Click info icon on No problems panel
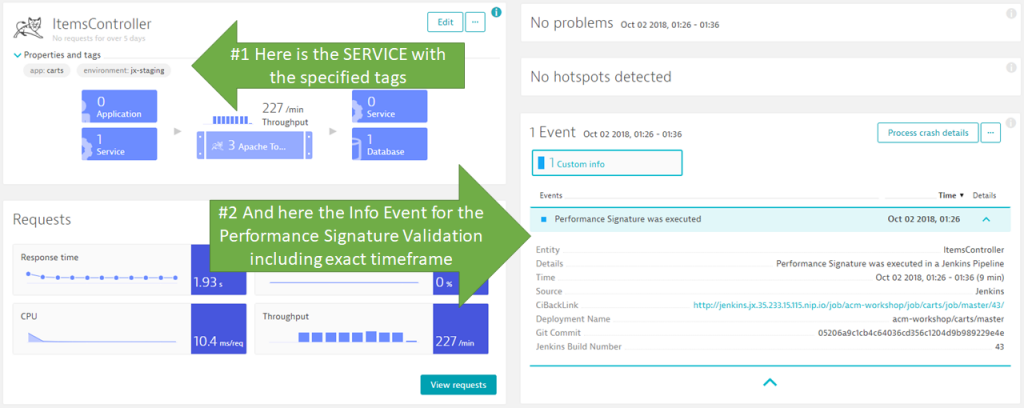This screenshot has width=1024, height=408. coord(1010,13)
